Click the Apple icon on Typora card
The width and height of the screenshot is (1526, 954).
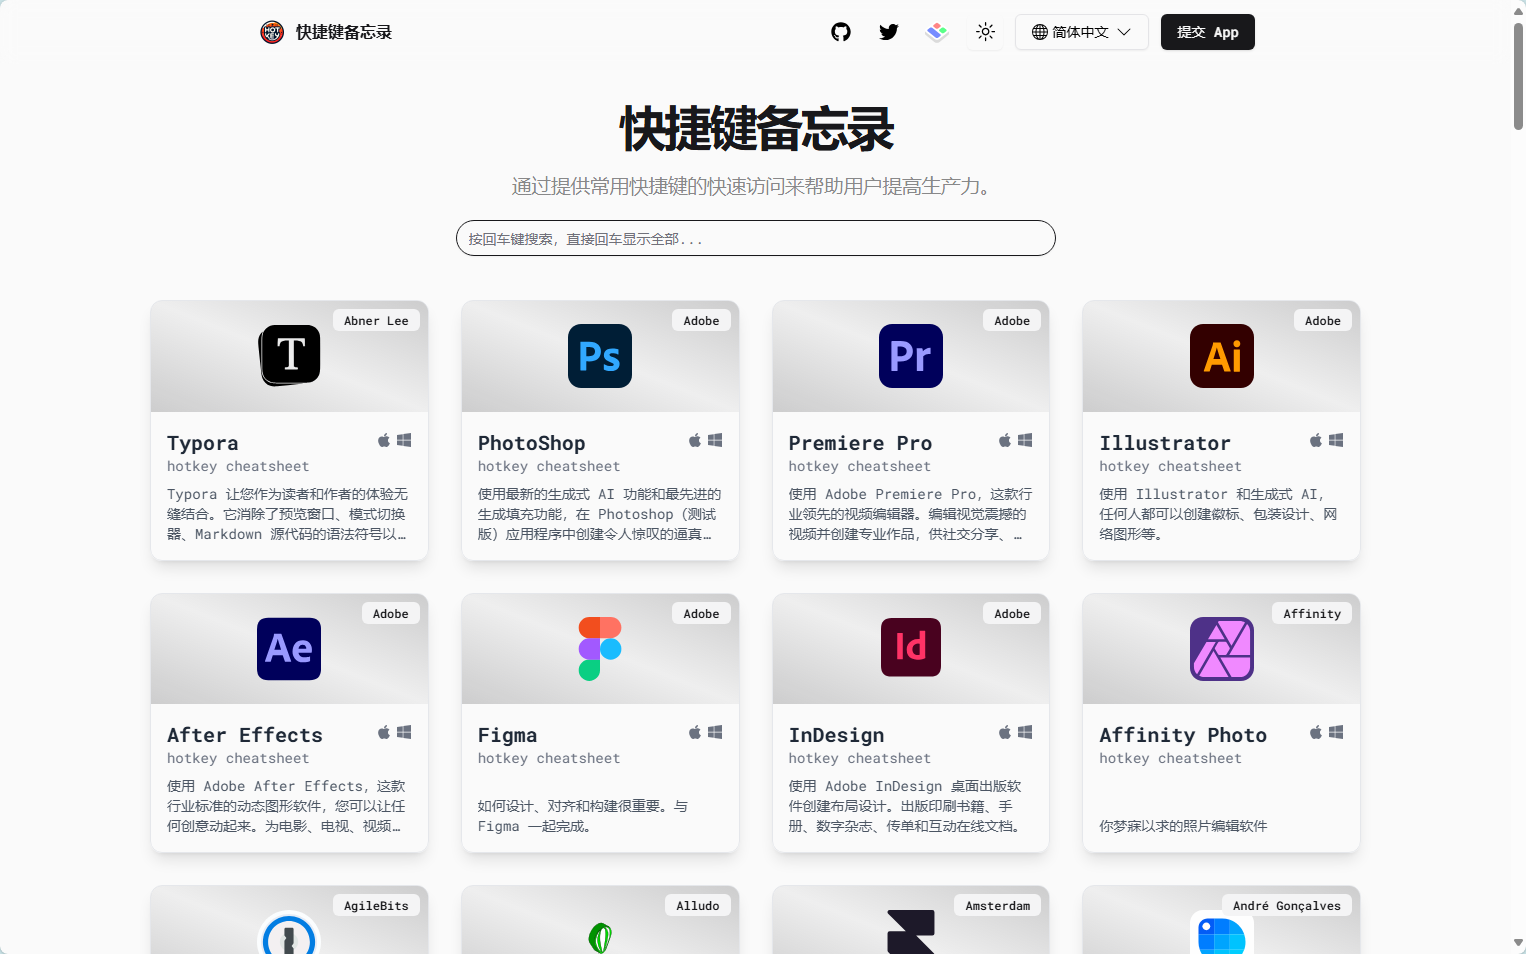pos(384,440)
